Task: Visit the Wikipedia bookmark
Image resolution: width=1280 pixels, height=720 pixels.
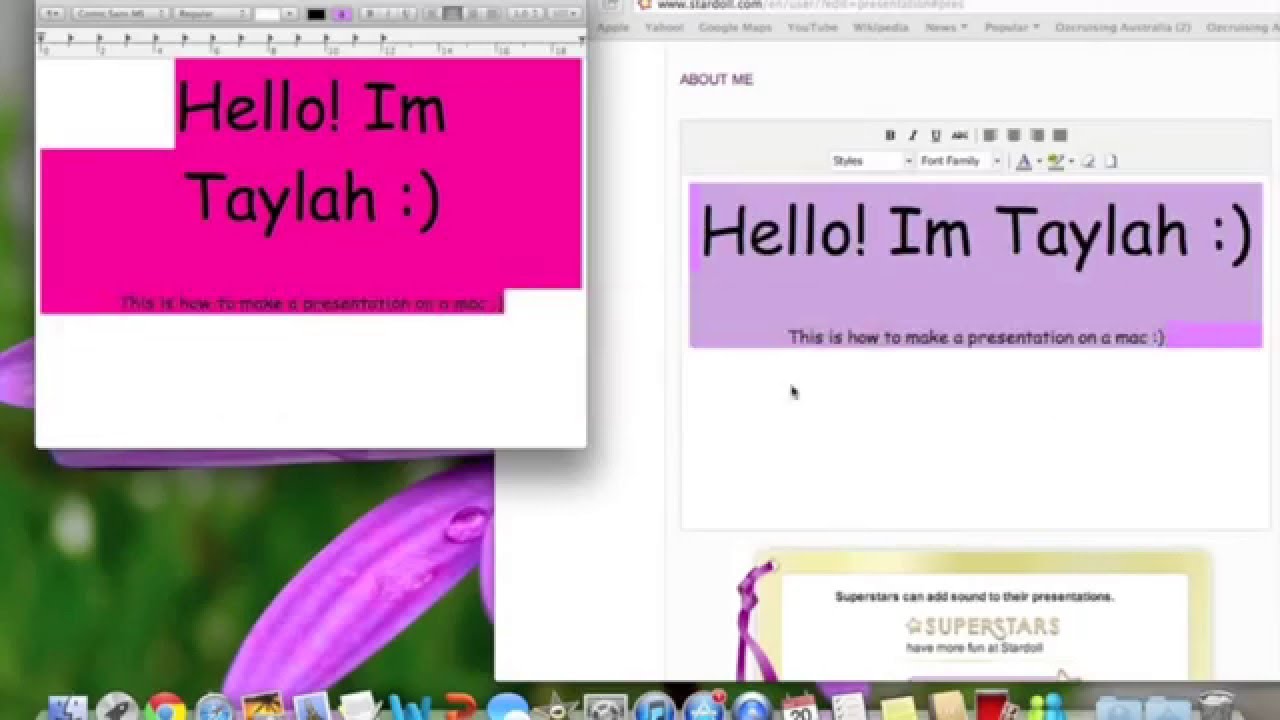Action: [x=879, y=27]
